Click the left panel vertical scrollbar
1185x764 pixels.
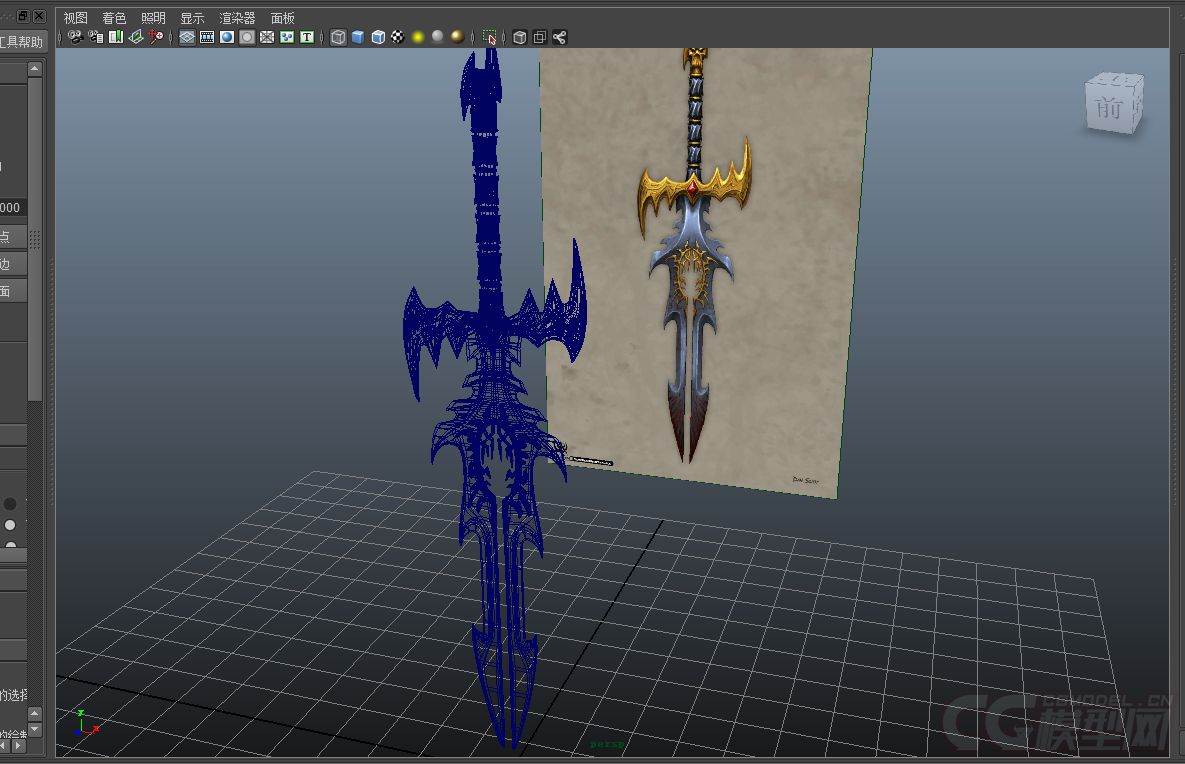pos(35,240)
